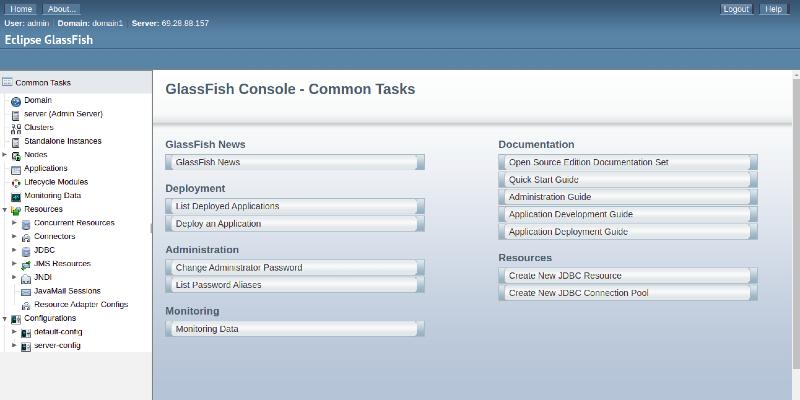Click the Applications icon
This screenshot has height=400, width=800.
16,169
